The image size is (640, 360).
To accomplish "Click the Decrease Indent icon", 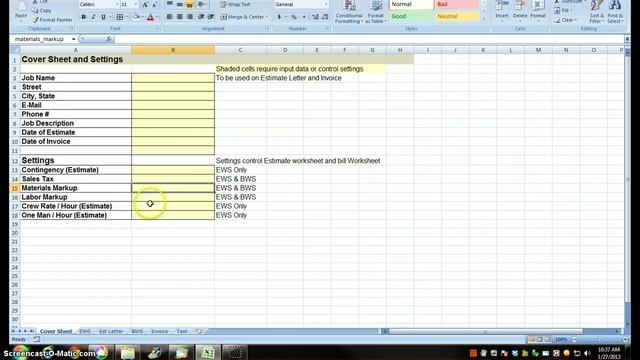I will point(201,17).
